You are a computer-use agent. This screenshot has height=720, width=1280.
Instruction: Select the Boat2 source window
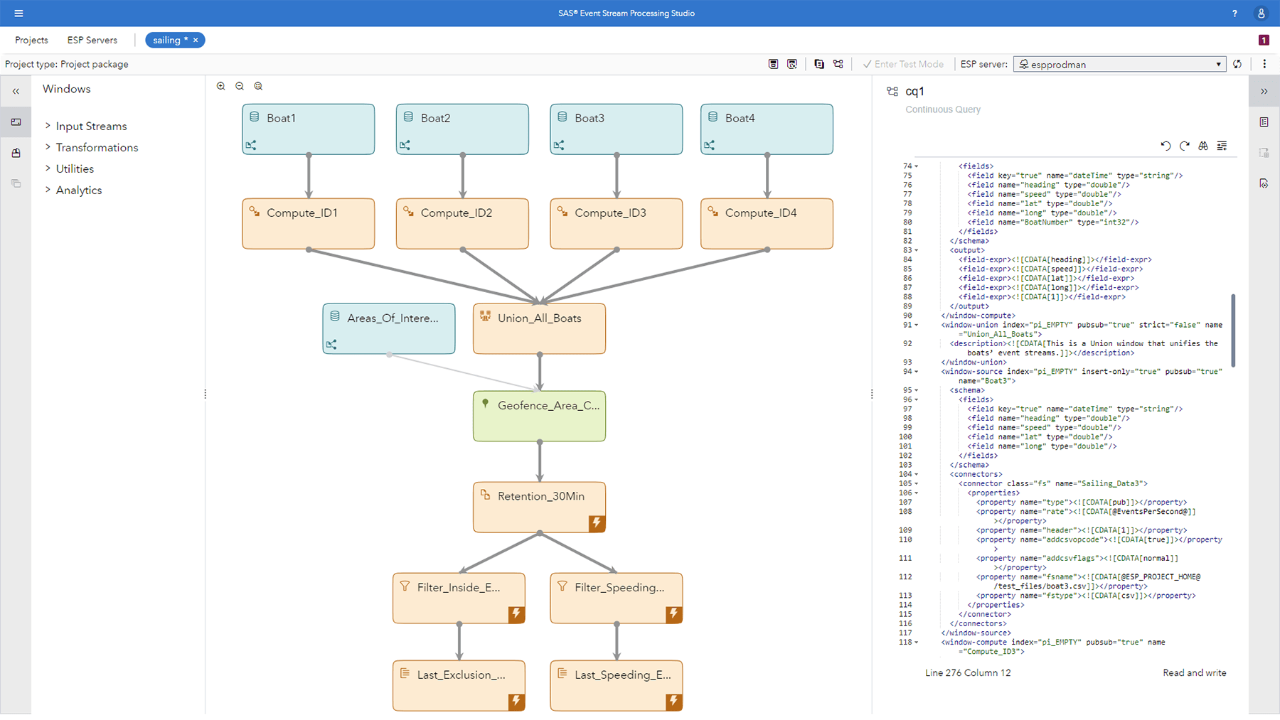tap(462, 129)
